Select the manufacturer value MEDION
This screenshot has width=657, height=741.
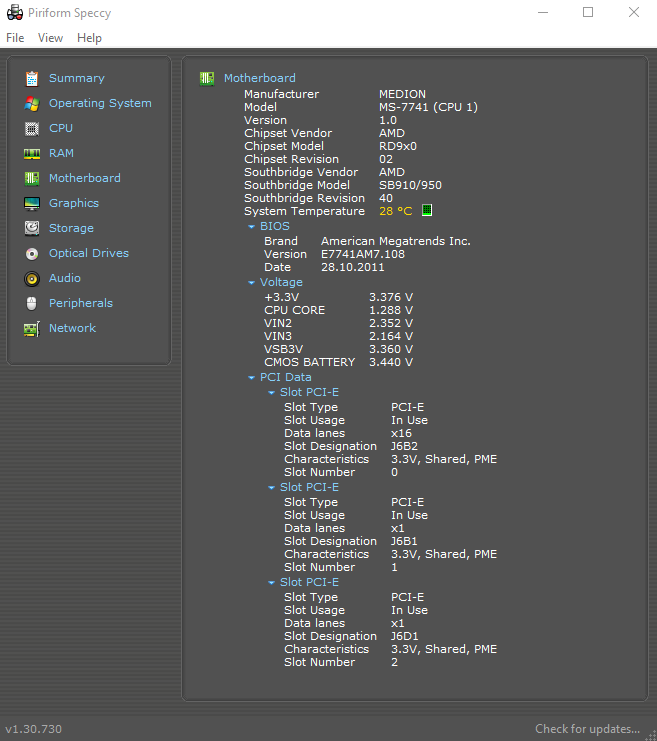point(402,94)
